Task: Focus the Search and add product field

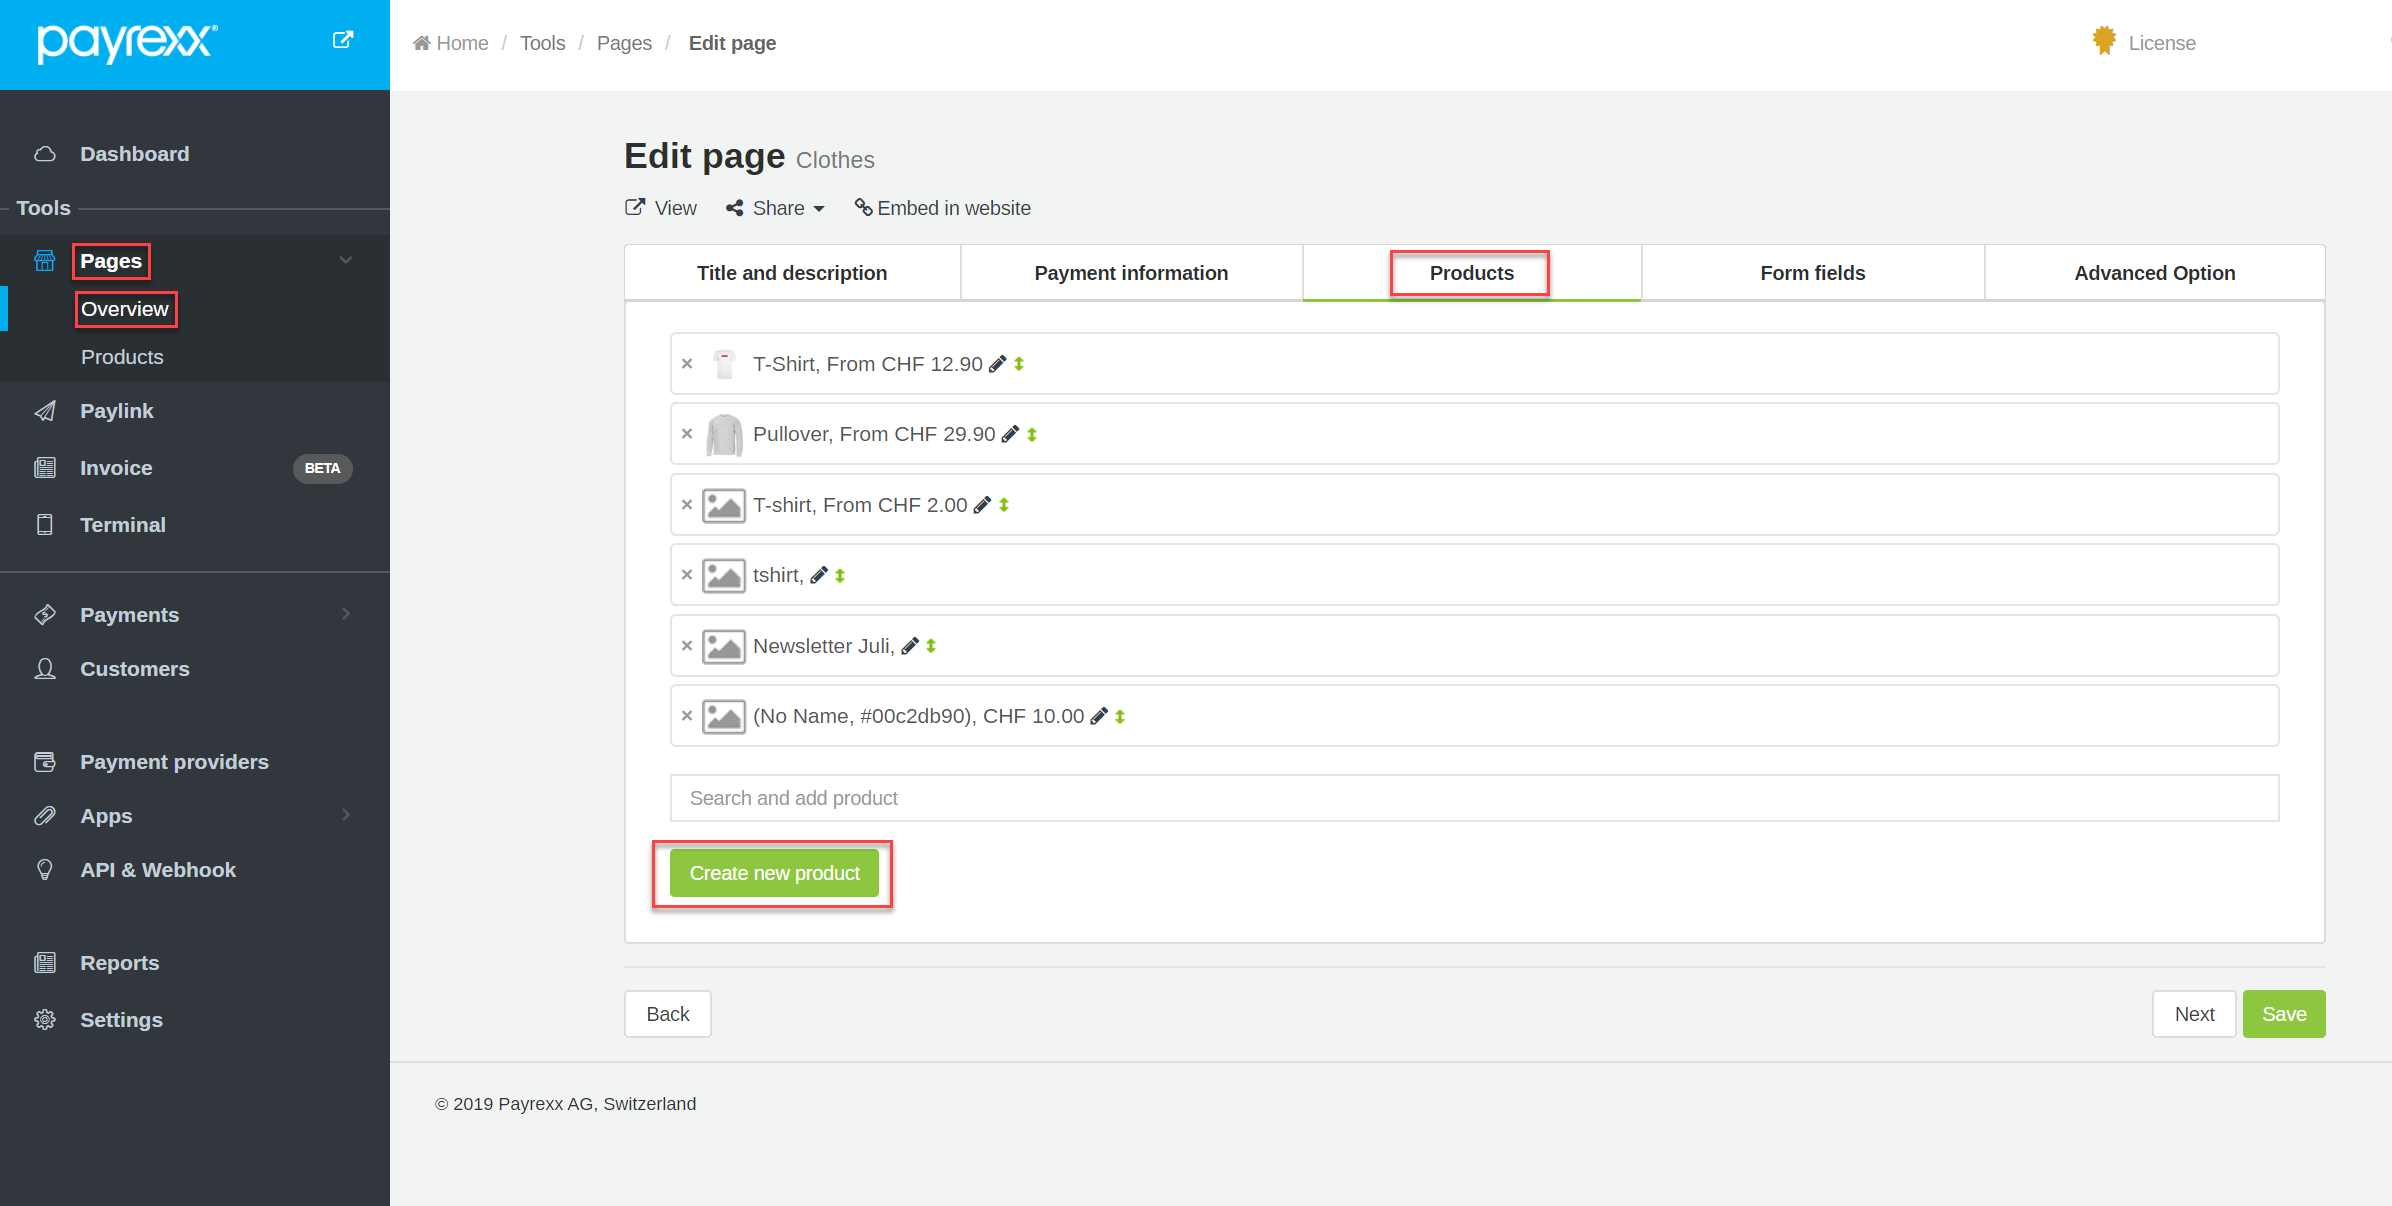Action: pos(1474,798)
